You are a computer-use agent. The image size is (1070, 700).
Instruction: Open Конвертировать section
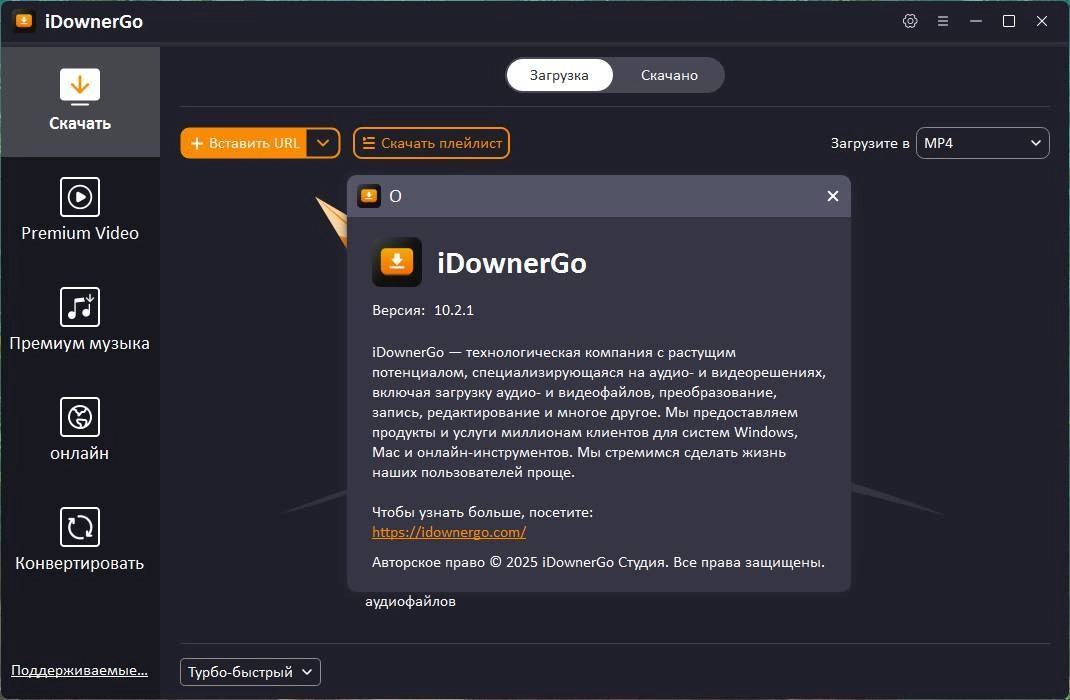[80, 540]
